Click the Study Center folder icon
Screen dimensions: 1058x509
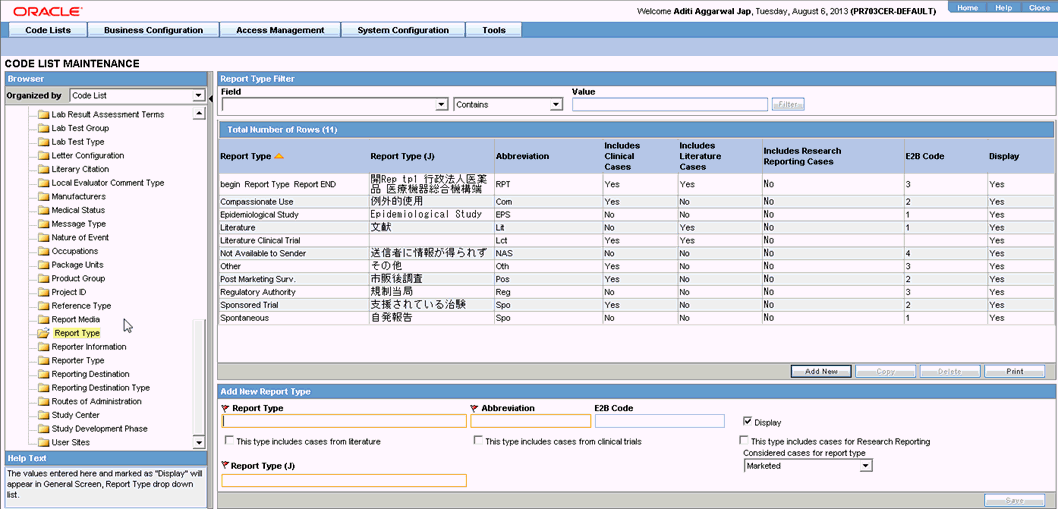tap(43, 415)
